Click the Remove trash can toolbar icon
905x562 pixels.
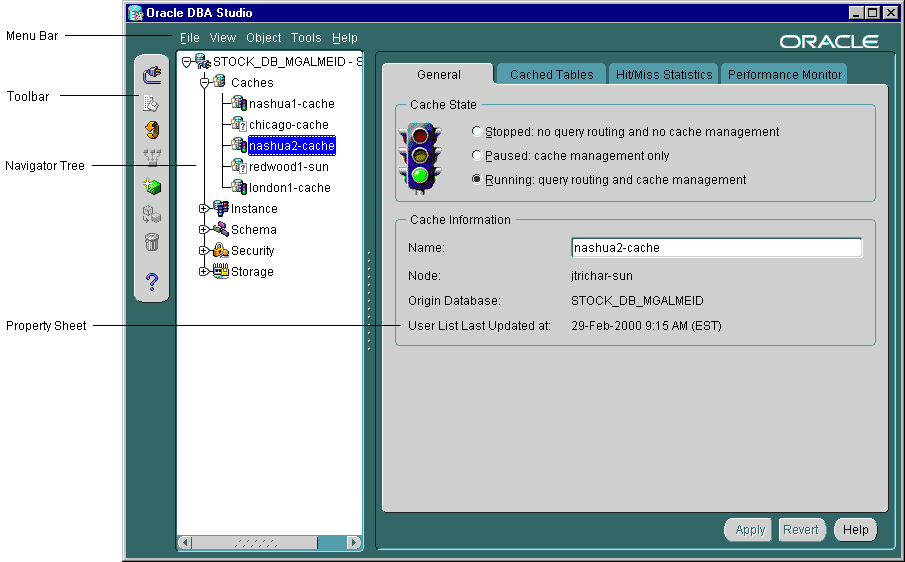click(x=152, y=242)
